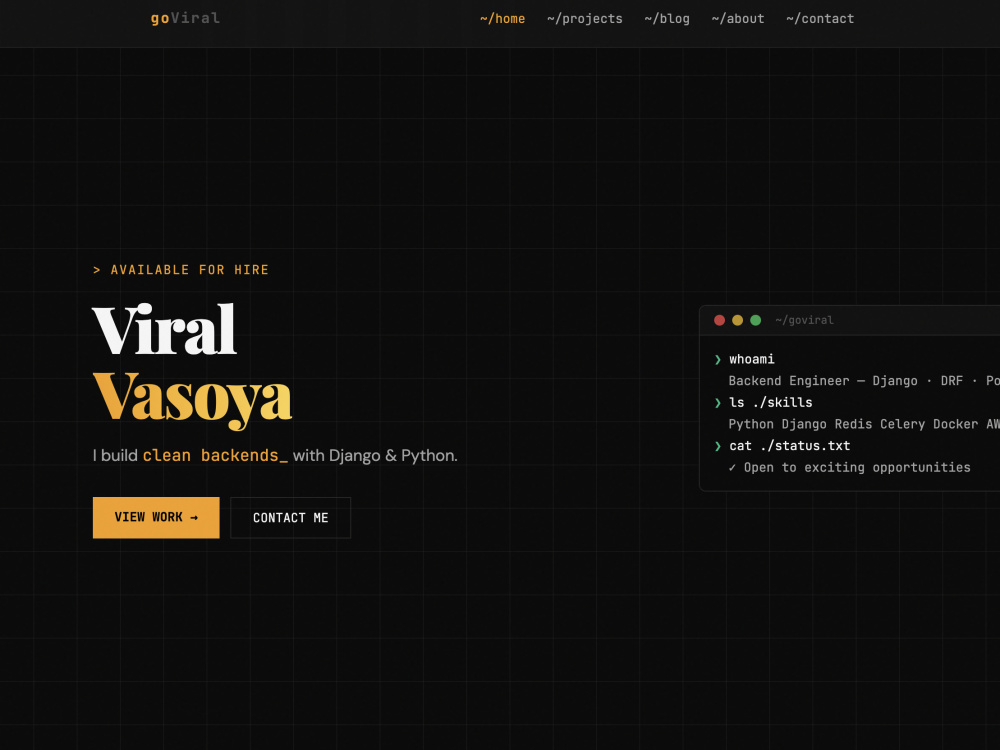Open the ~/blog nav item
This screenshot has height=750, width=1000.
pyautogui.click(x=667, y=19)
